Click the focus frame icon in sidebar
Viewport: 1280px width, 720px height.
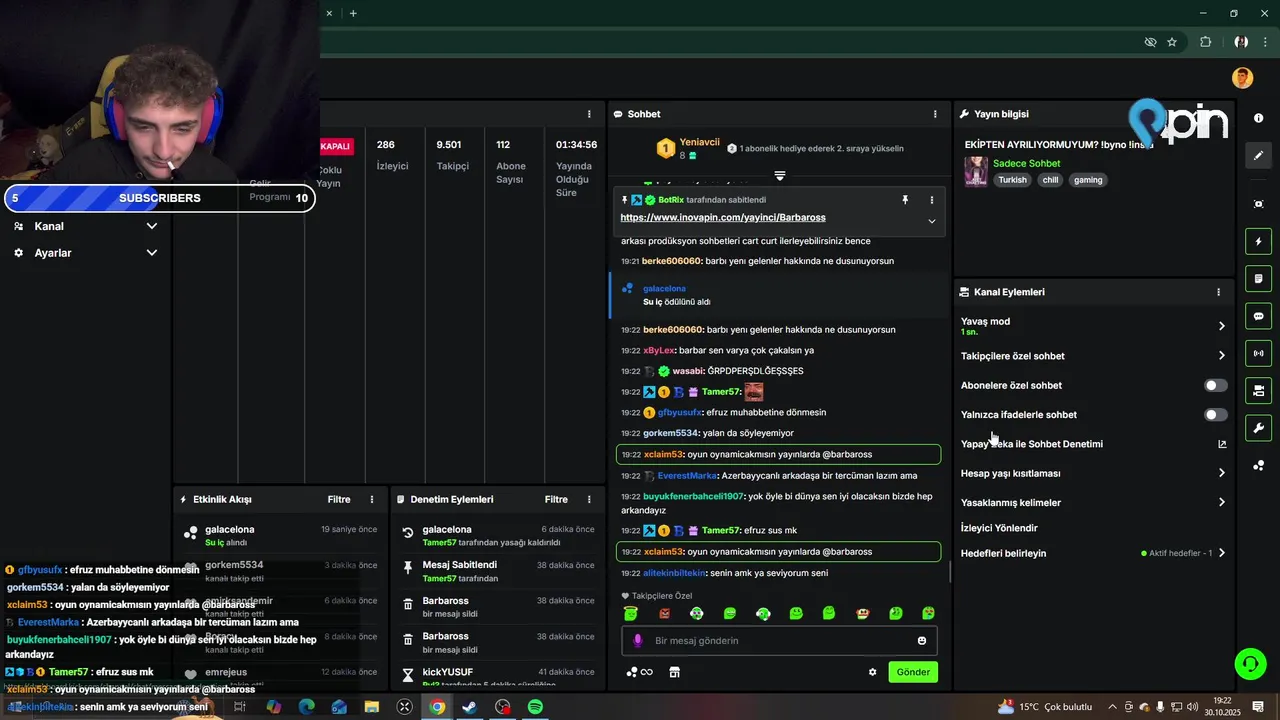tap(1258, 204)
